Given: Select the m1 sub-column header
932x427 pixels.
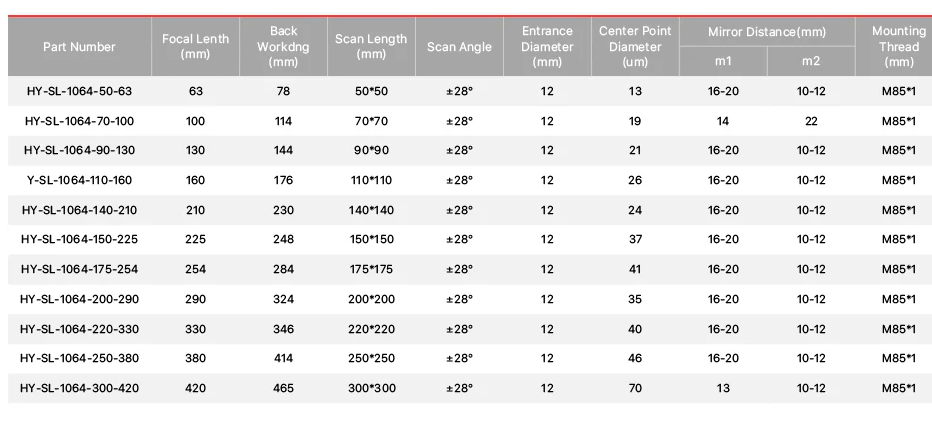Looking at the screenshot, I should [723, 61].
